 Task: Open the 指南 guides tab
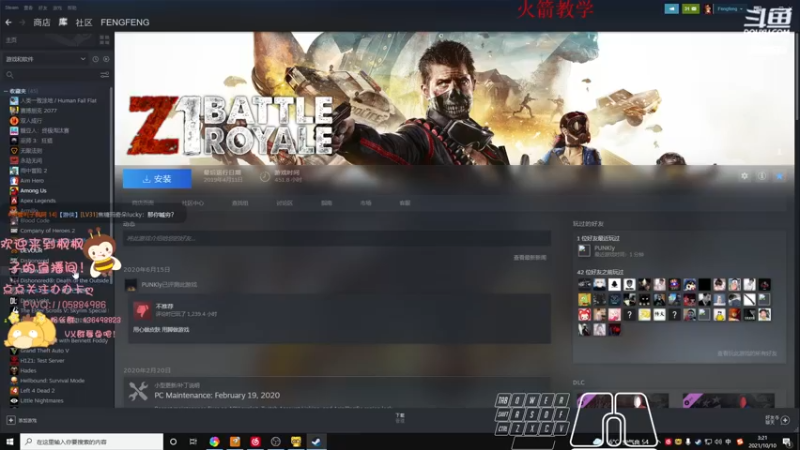tap(327, 203)
